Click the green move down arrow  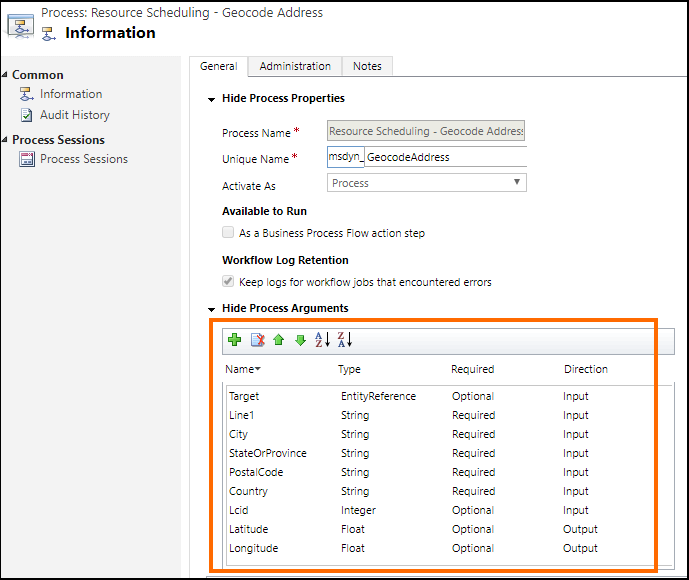301,340
